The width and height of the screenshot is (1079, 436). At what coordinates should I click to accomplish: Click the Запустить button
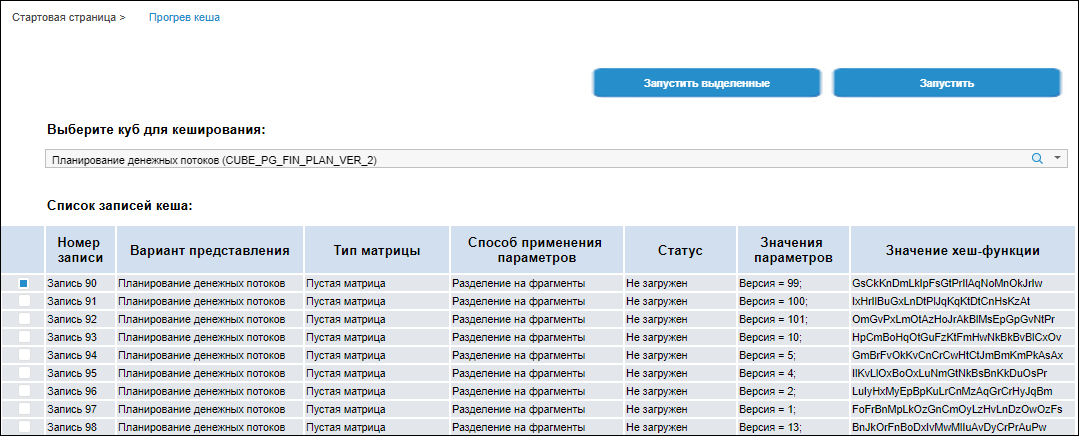947,83
